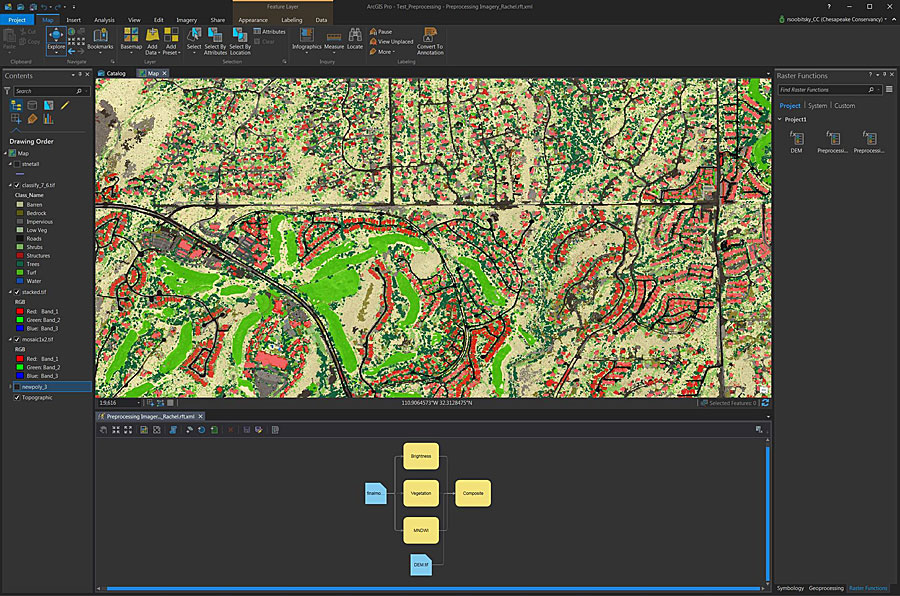Toggle the Topographic basemap layer checkbox
The width and height of the screenshot is (900, 596).
tap(18, 397)
